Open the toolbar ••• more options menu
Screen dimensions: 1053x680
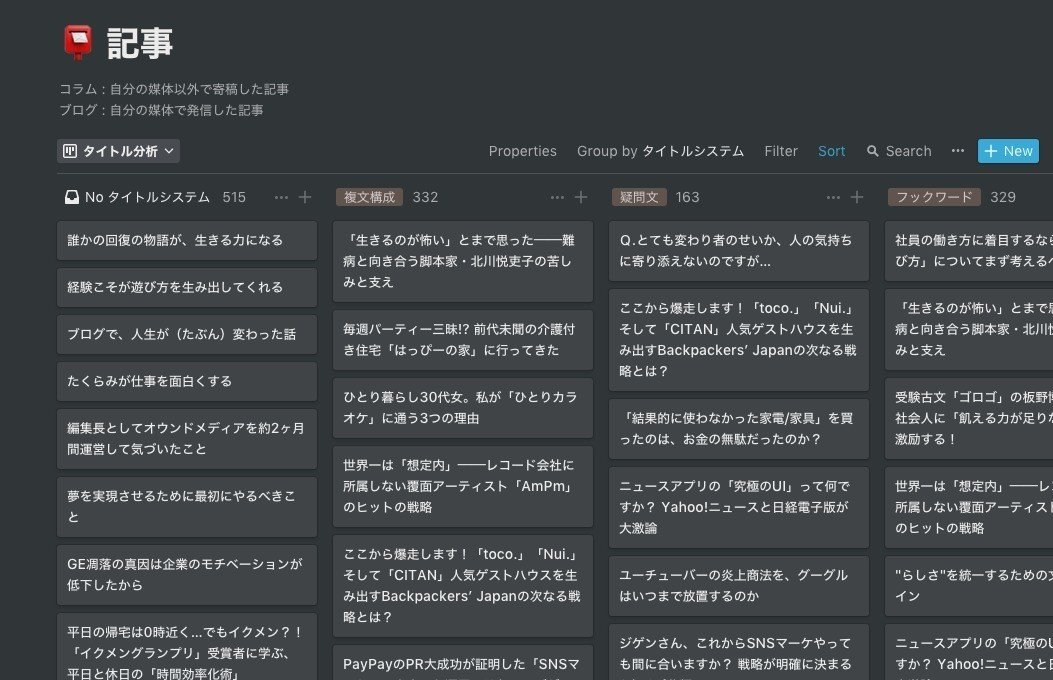pos(957,151)
